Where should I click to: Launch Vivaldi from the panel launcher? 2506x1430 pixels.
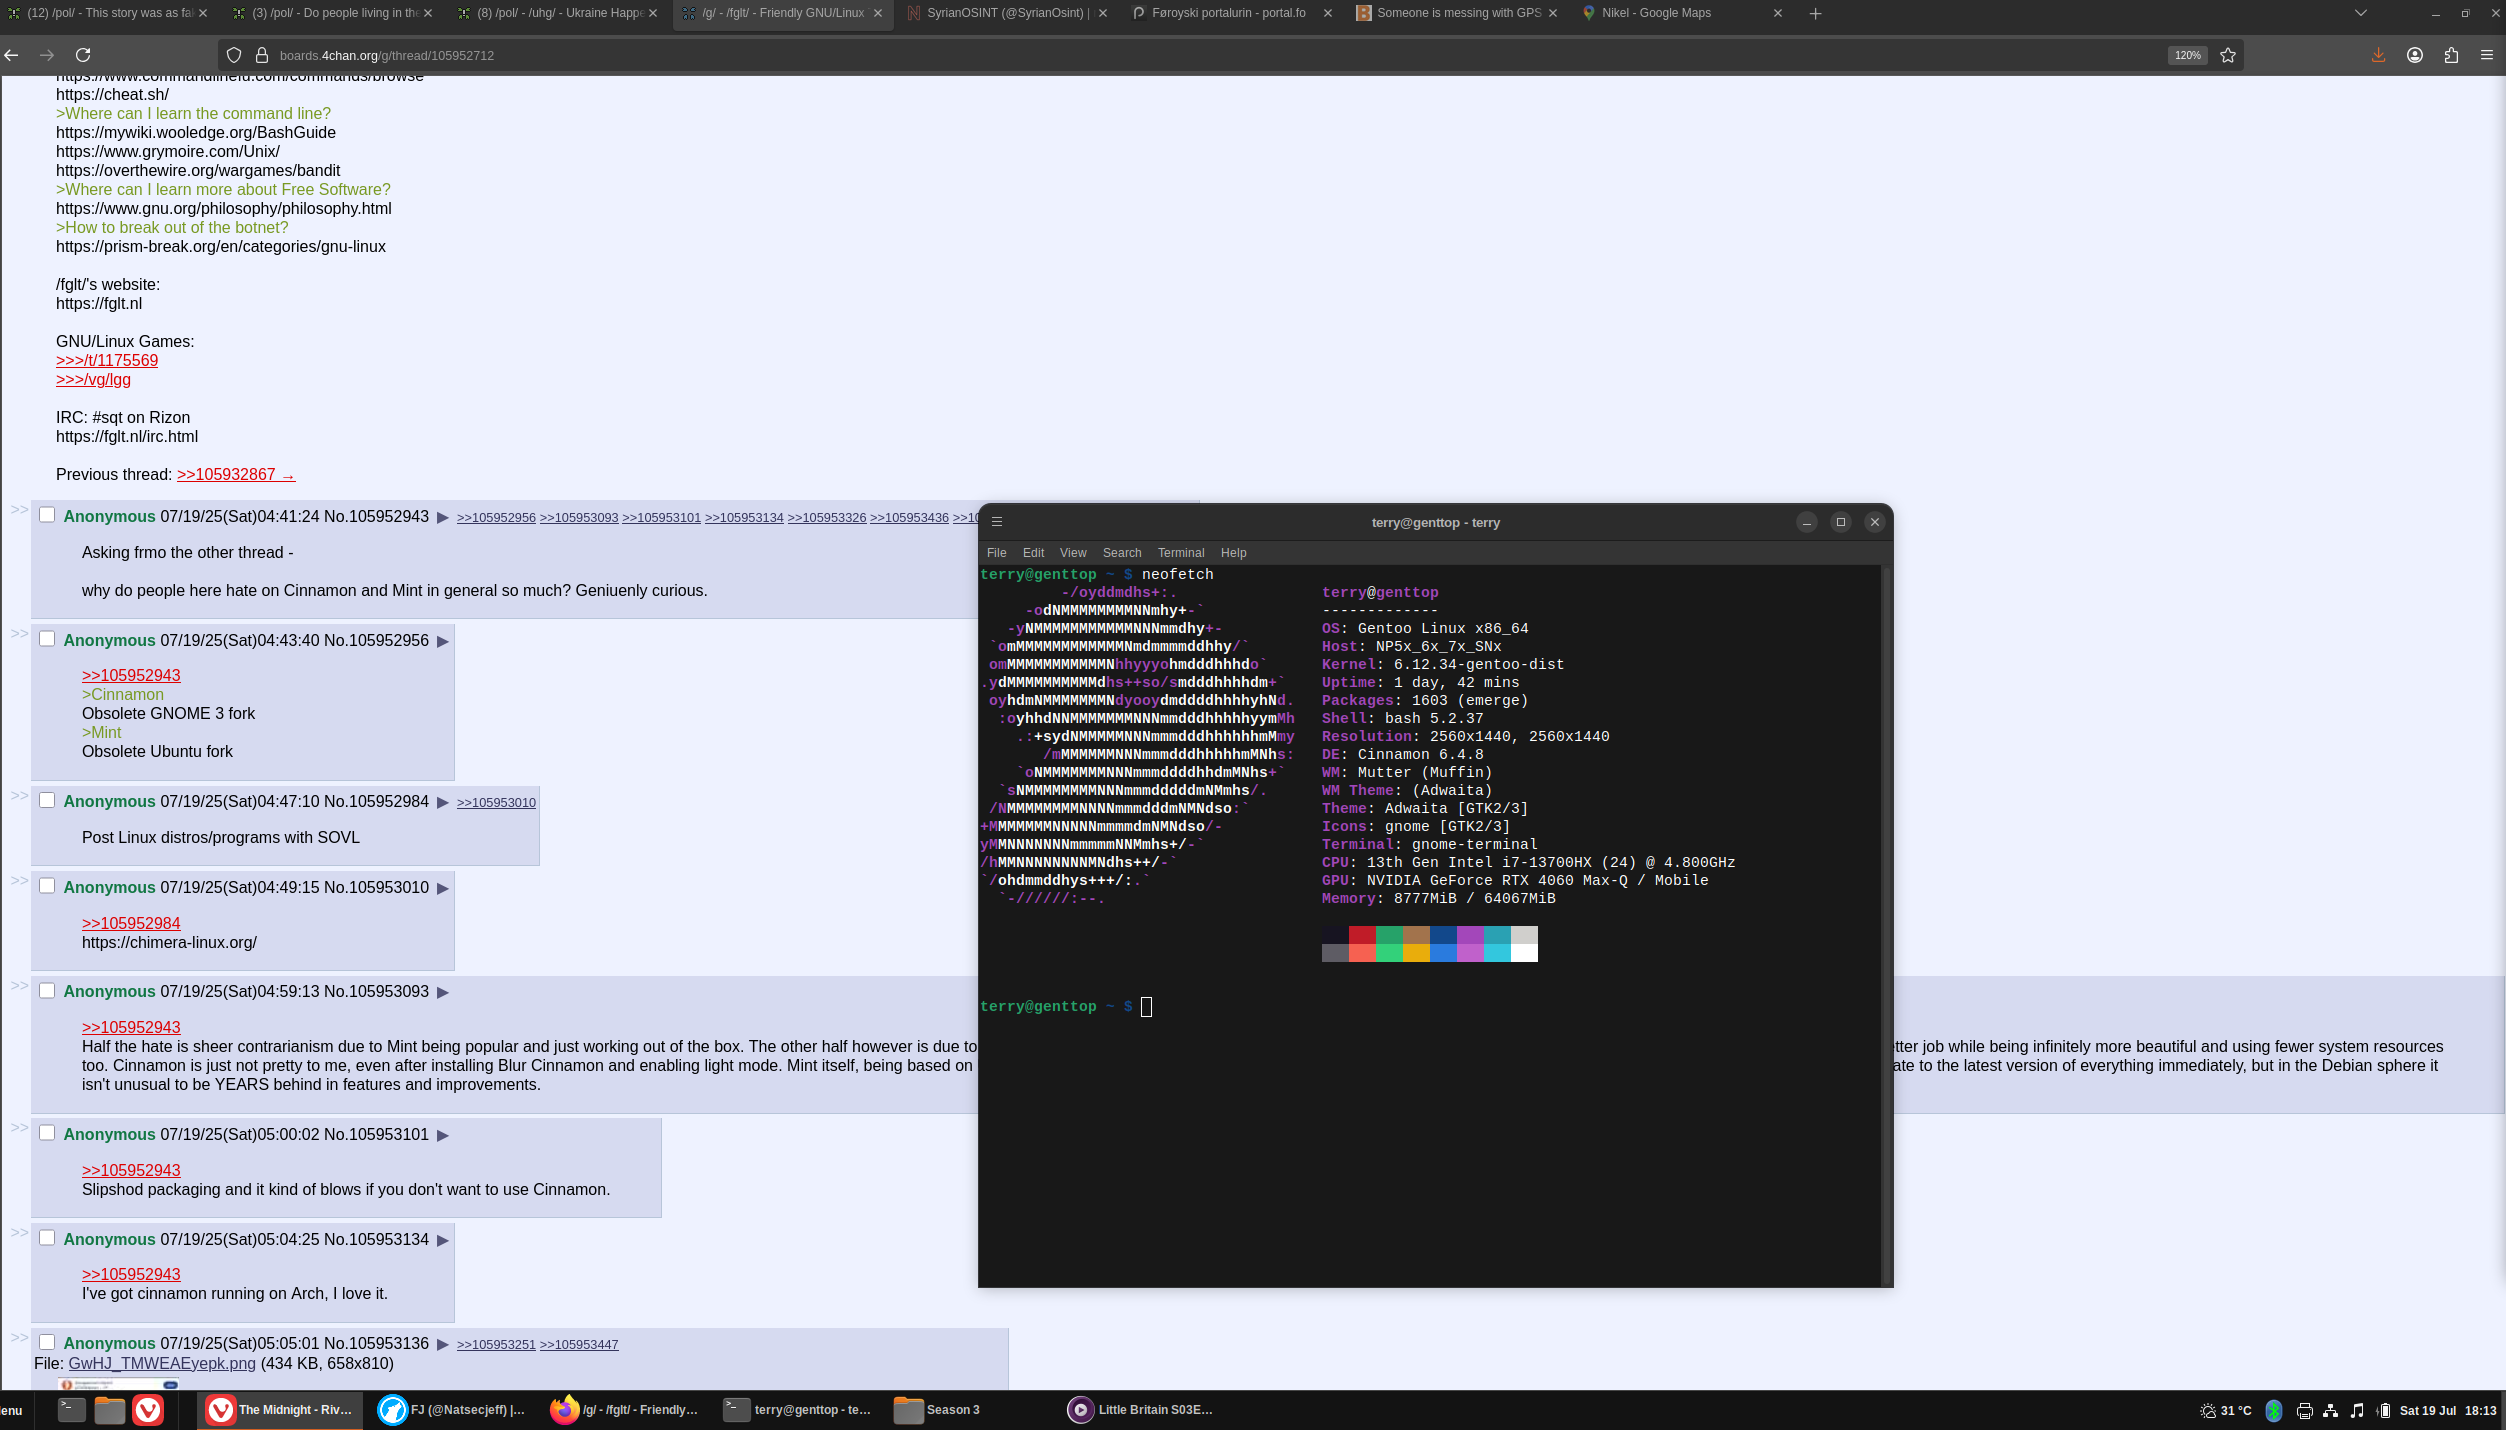tap(148, 1410)
